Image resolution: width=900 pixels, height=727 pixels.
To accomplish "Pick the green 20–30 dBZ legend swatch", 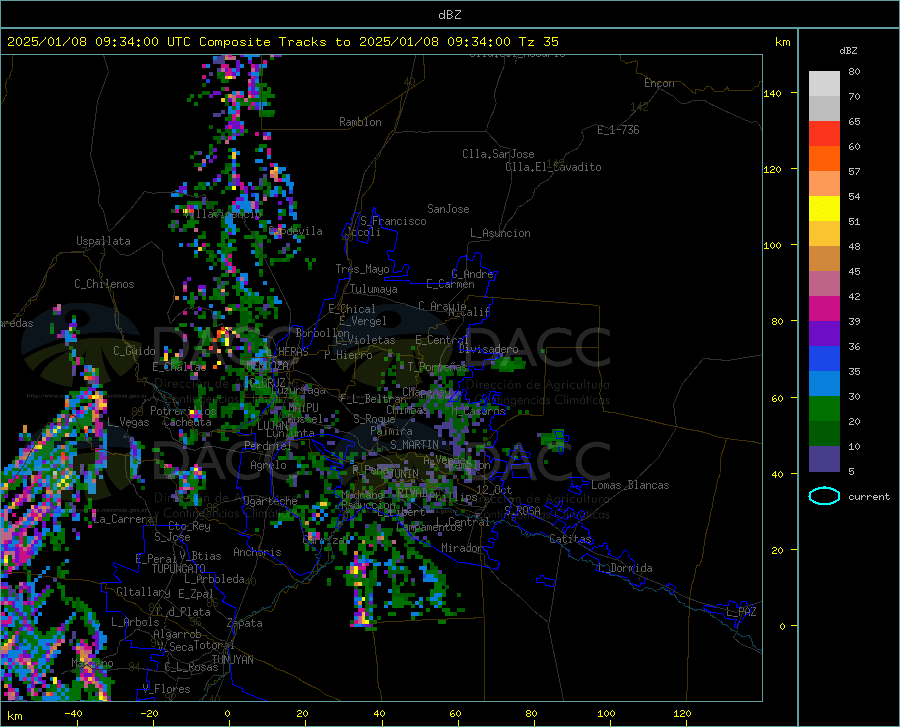I will point(824,409).
